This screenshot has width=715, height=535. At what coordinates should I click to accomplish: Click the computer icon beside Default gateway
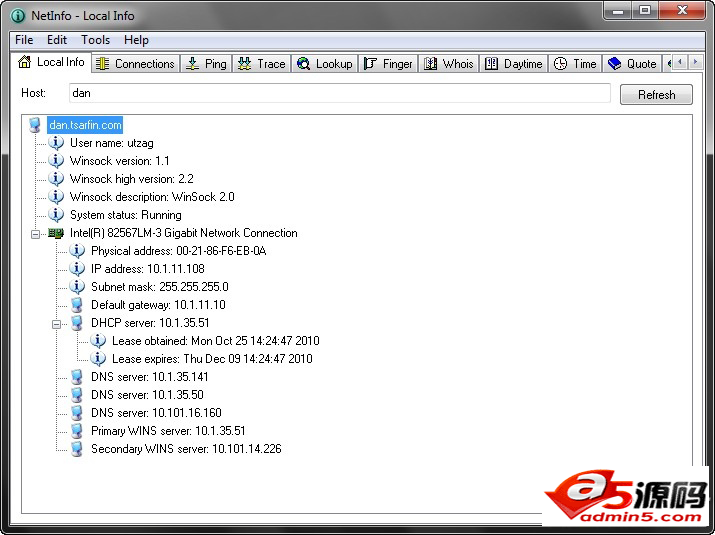coord(77,305)
